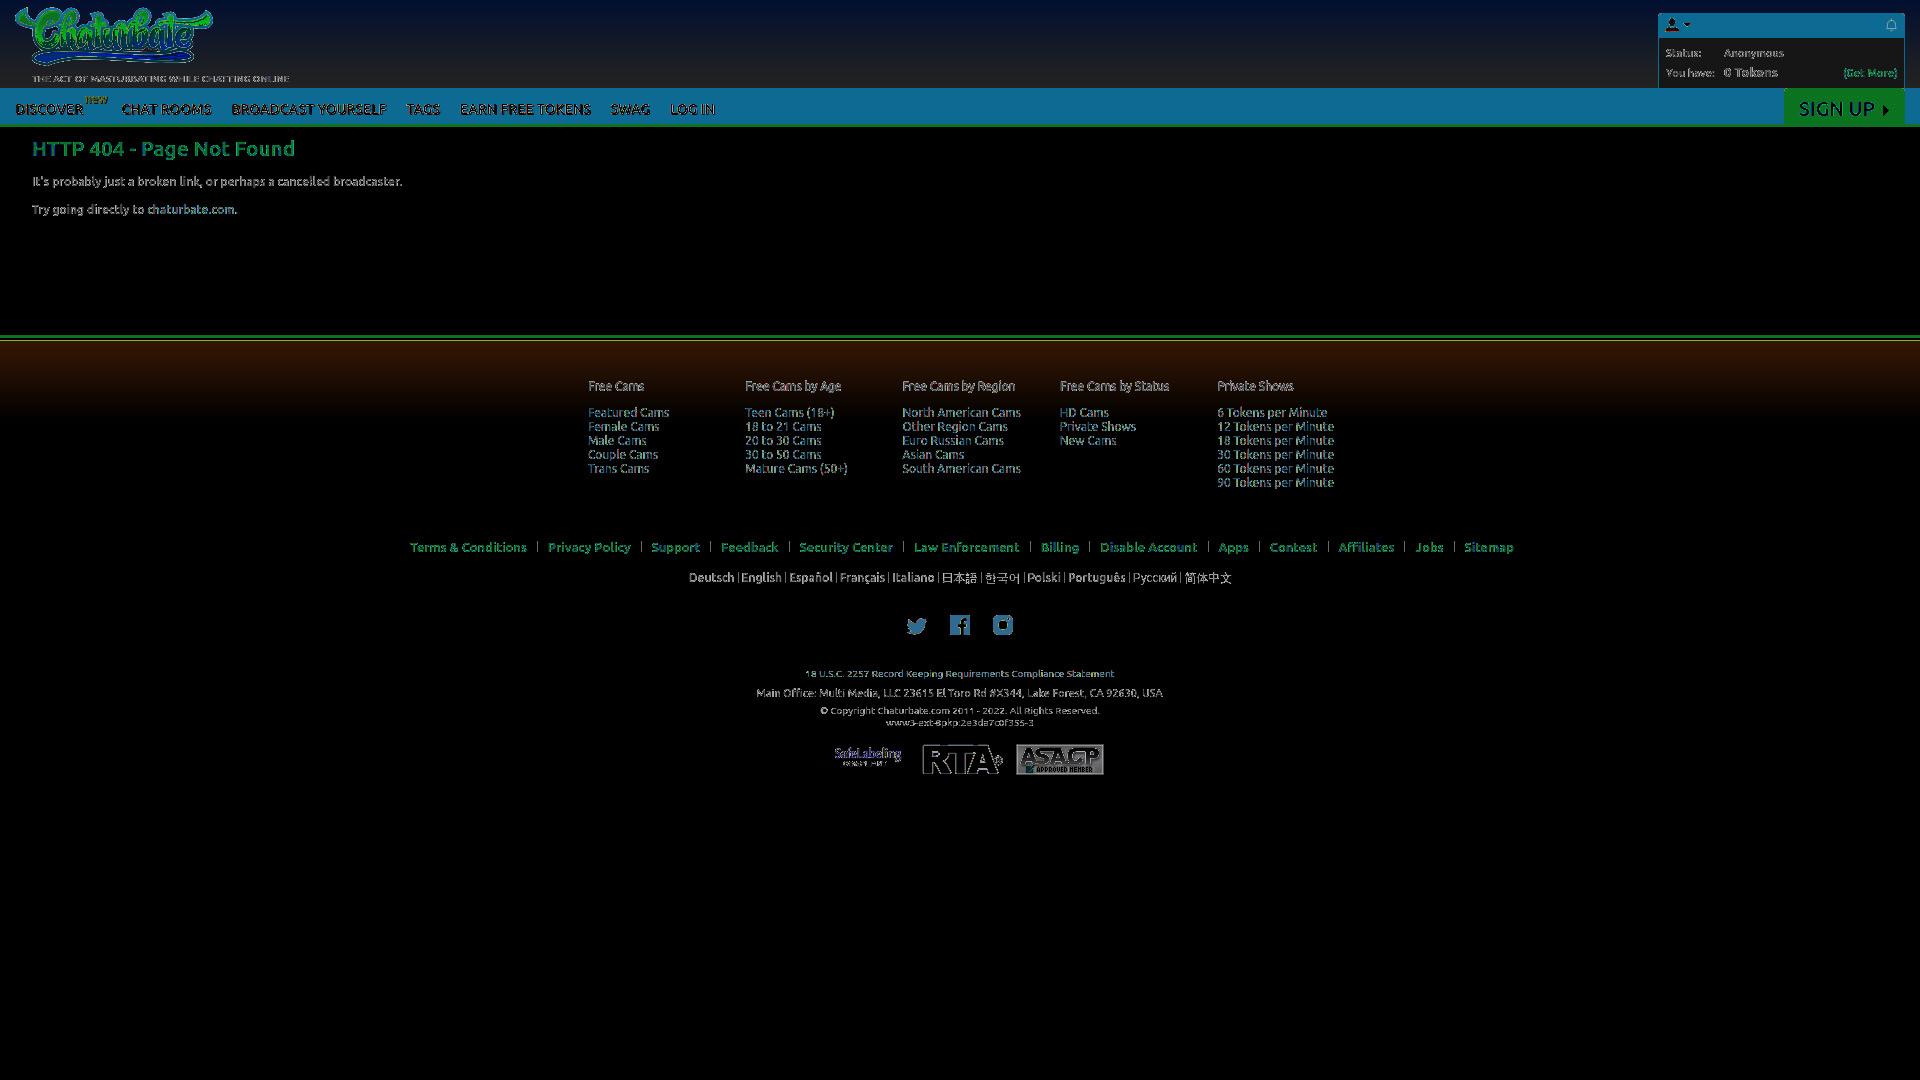1920x1080 pixels.
Task: Open the Billing footer link
Action: (x=1059, y=547)
